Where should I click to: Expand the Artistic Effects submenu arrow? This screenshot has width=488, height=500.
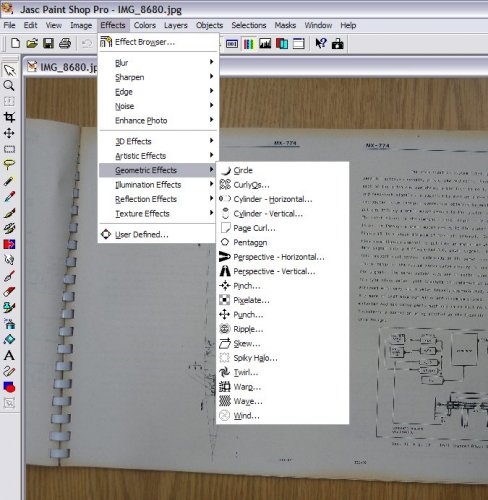click(x=211, y=155)
